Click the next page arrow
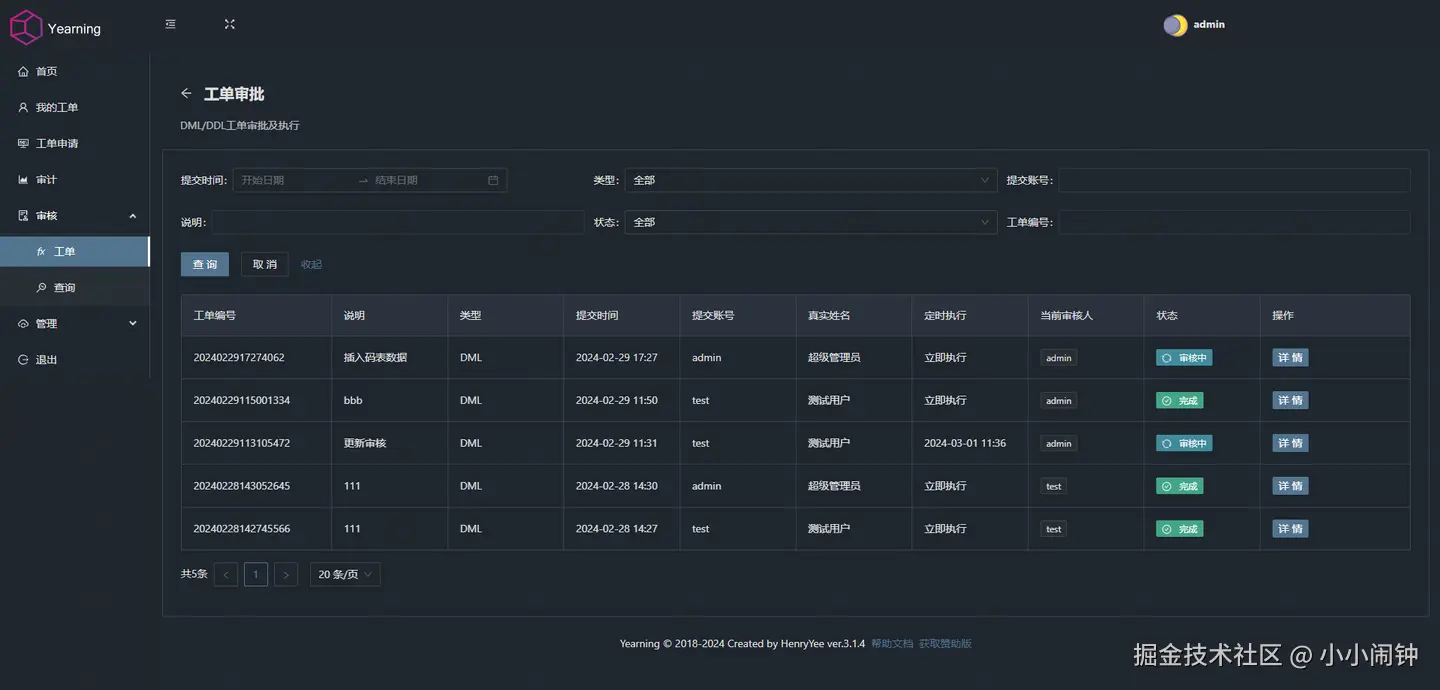 [x=286, y=574]
